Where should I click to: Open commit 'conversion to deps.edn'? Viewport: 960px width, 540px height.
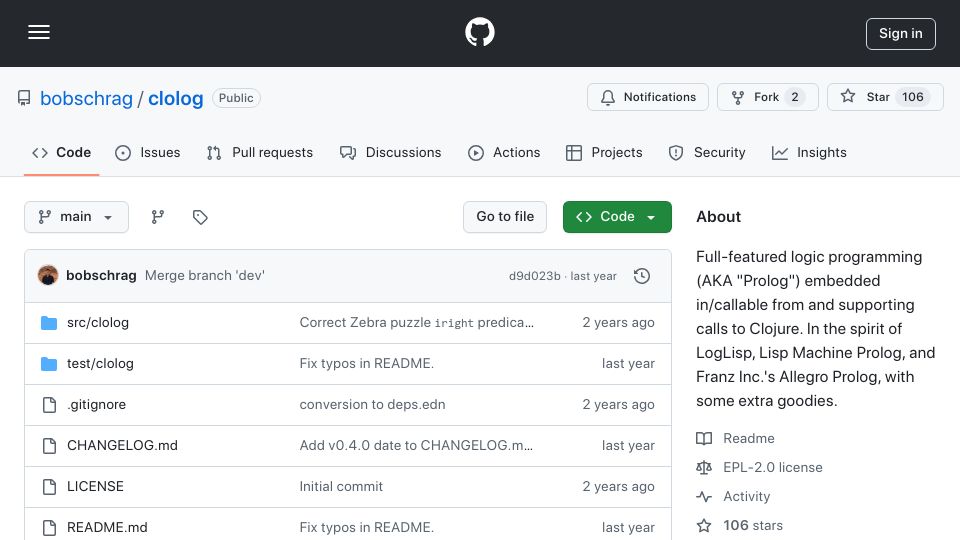[x=372, y=405]
